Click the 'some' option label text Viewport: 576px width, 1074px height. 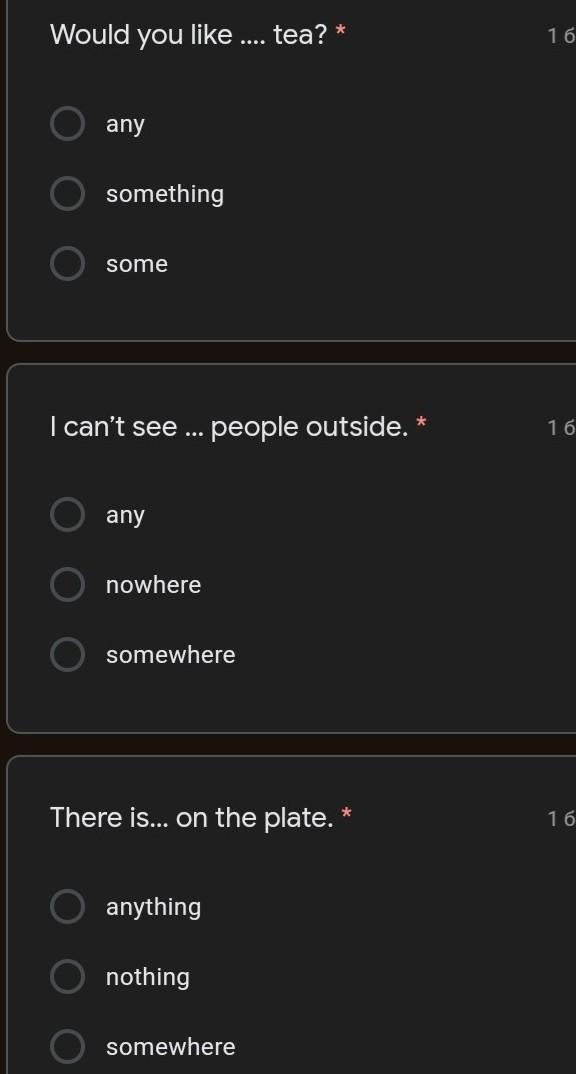[x=137, y=264]
